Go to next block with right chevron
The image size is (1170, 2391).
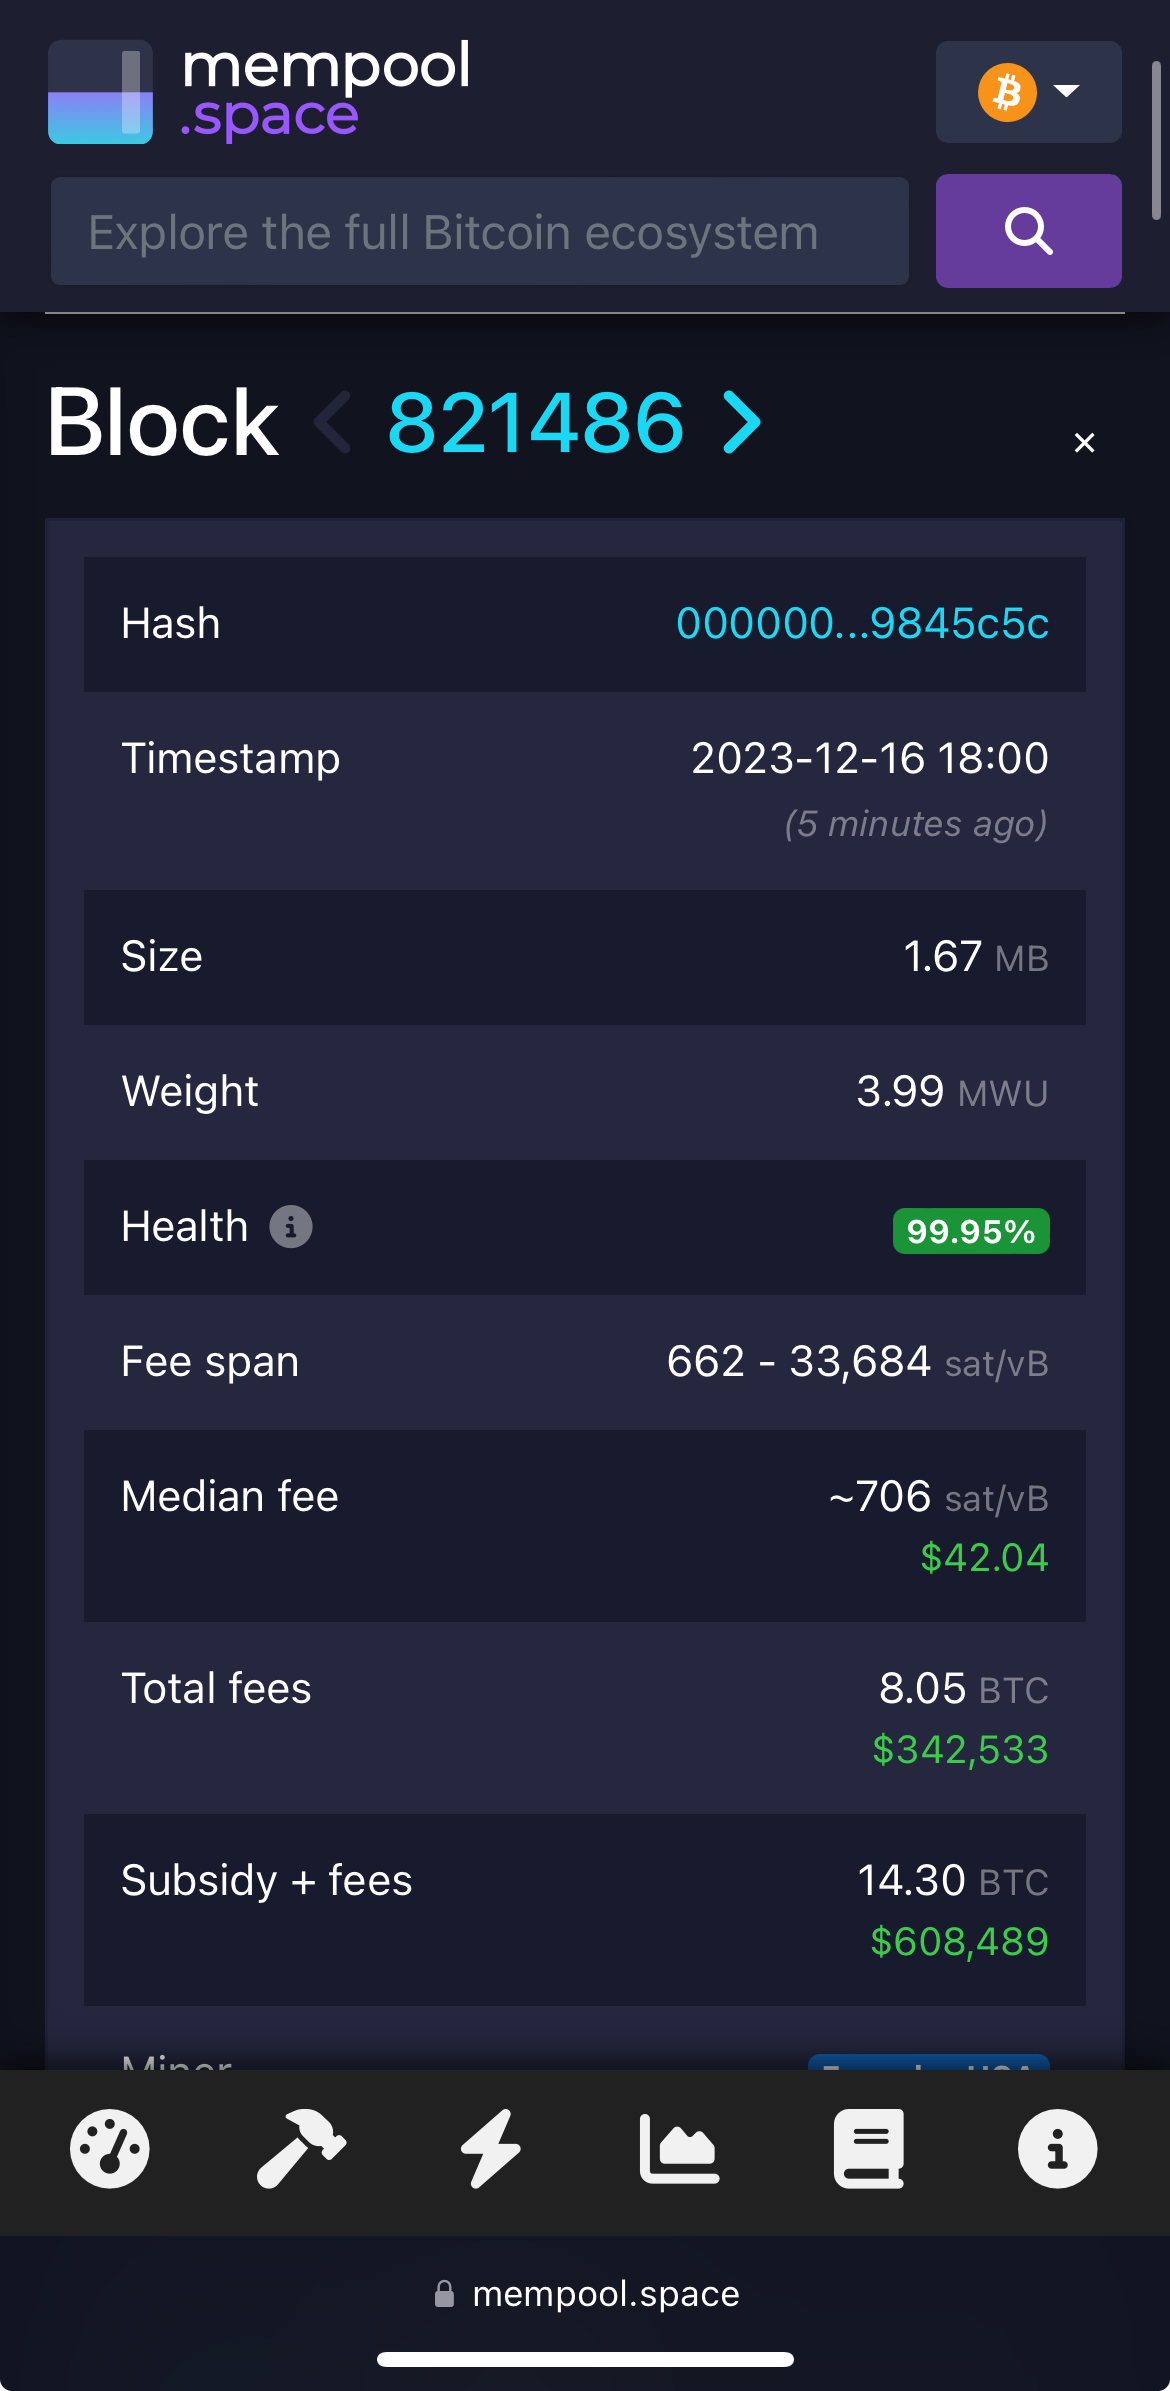tap(743, 422)
